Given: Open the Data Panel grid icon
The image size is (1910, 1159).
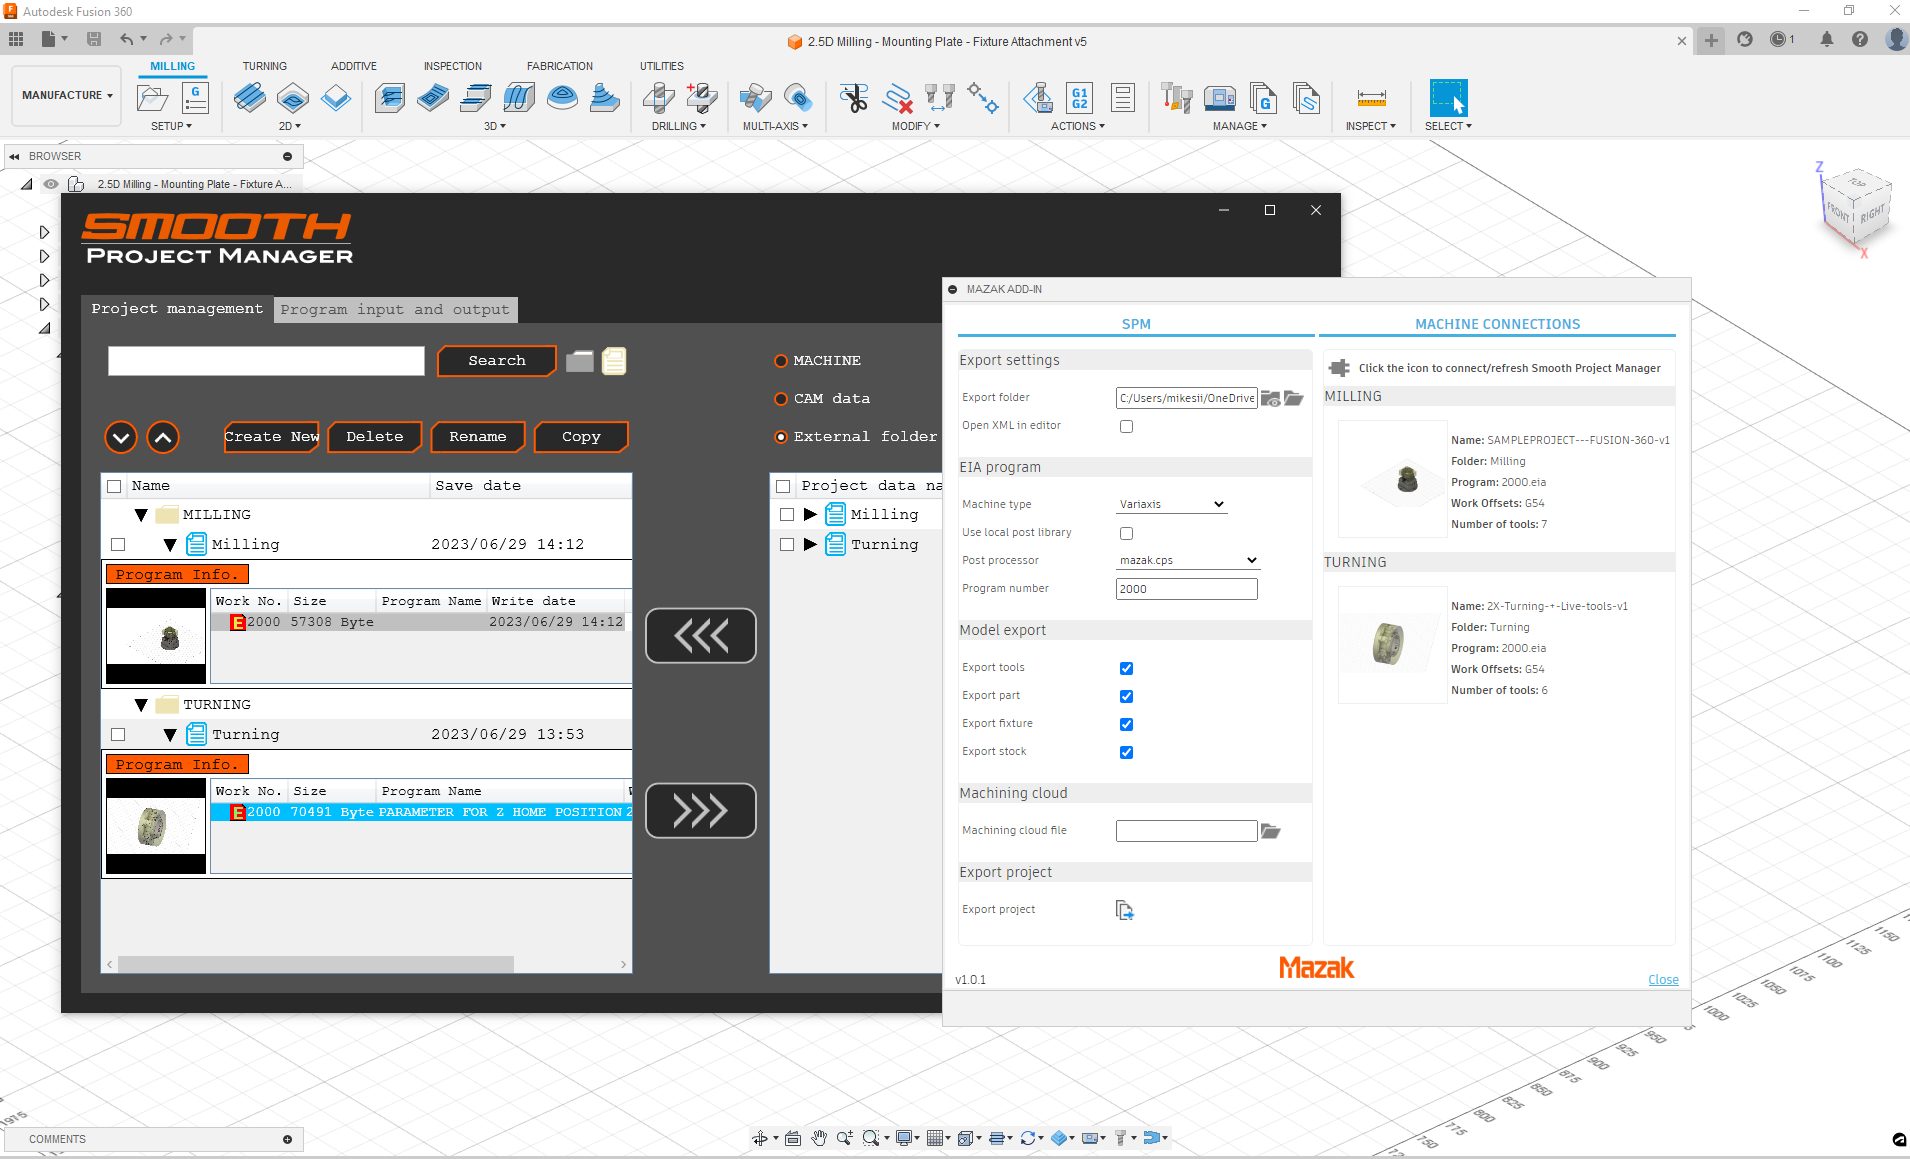Looking at the screenshot, I should coord(16,39).
